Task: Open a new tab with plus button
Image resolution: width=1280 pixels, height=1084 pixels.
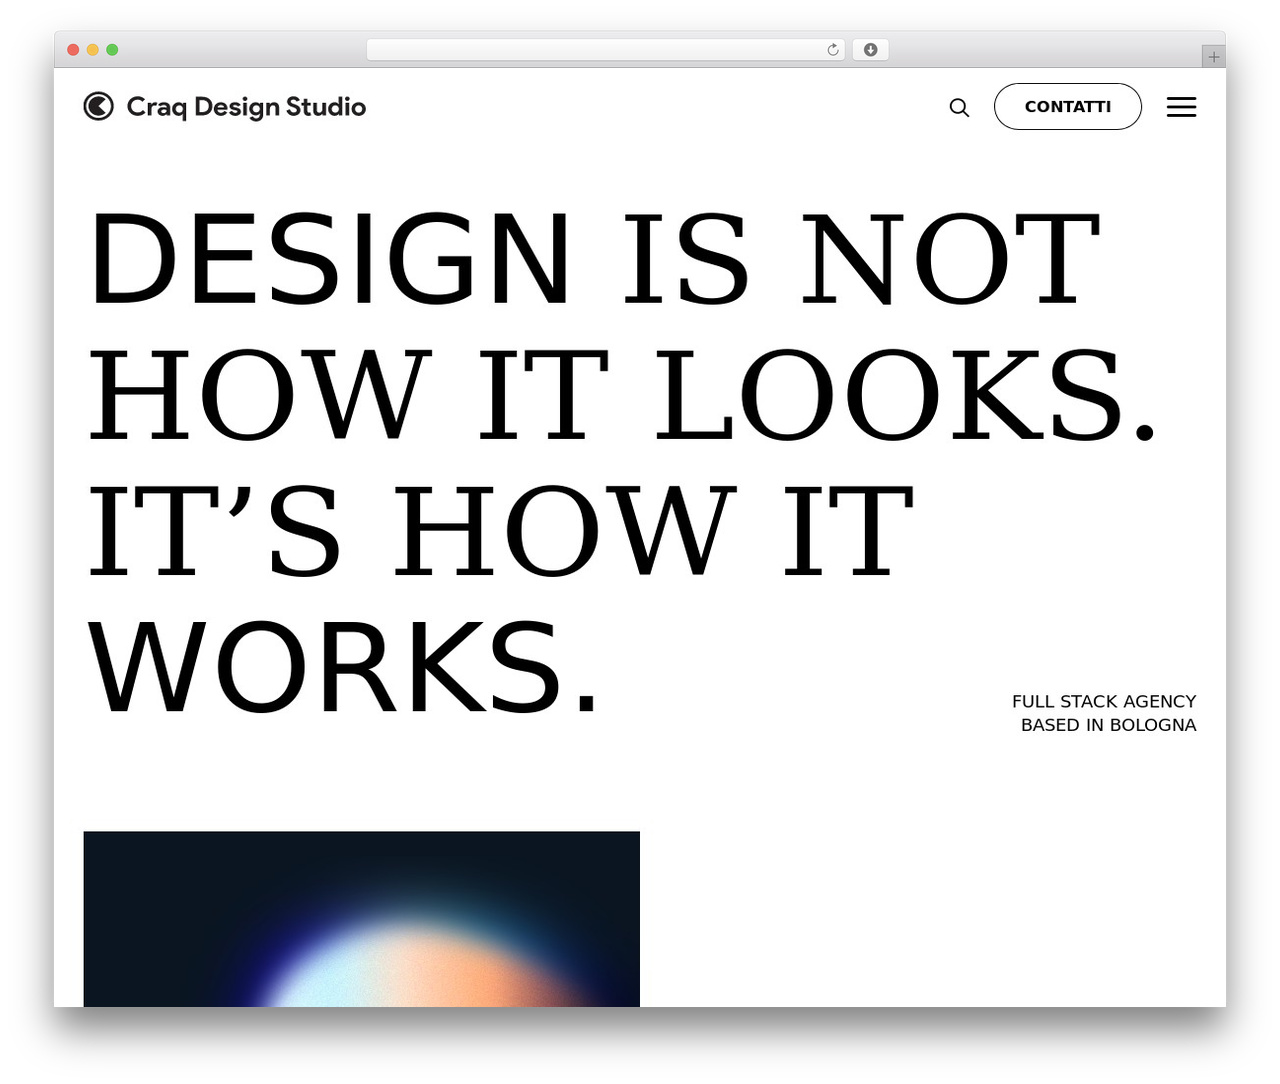Action: 1214,57
